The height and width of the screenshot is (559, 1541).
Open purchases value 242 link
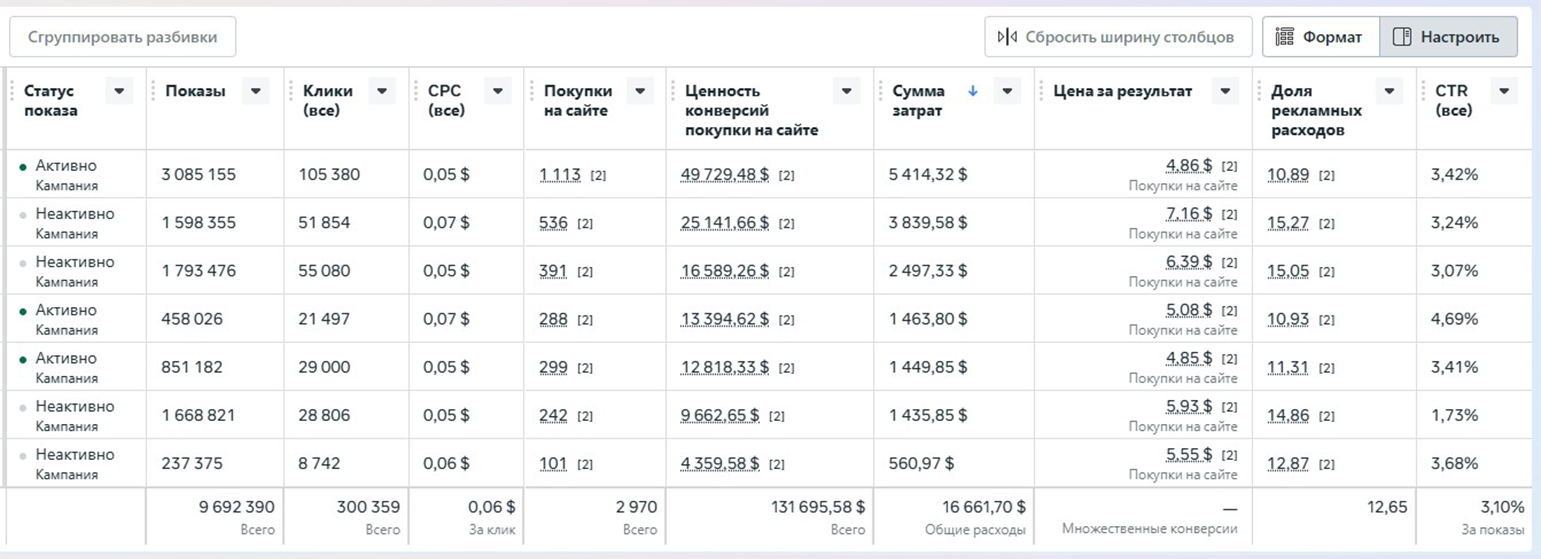pos(553,415)
